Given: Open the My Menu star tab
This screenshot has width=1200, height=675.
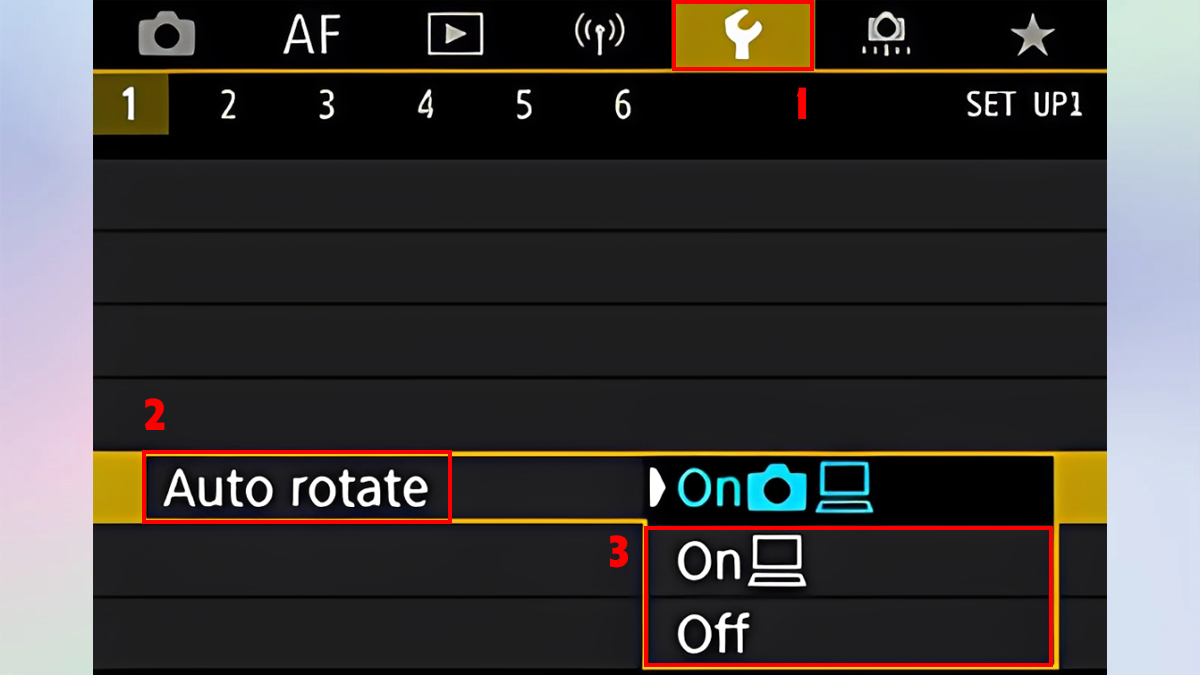Looking at the screenshot, I should coord(1032,36).
